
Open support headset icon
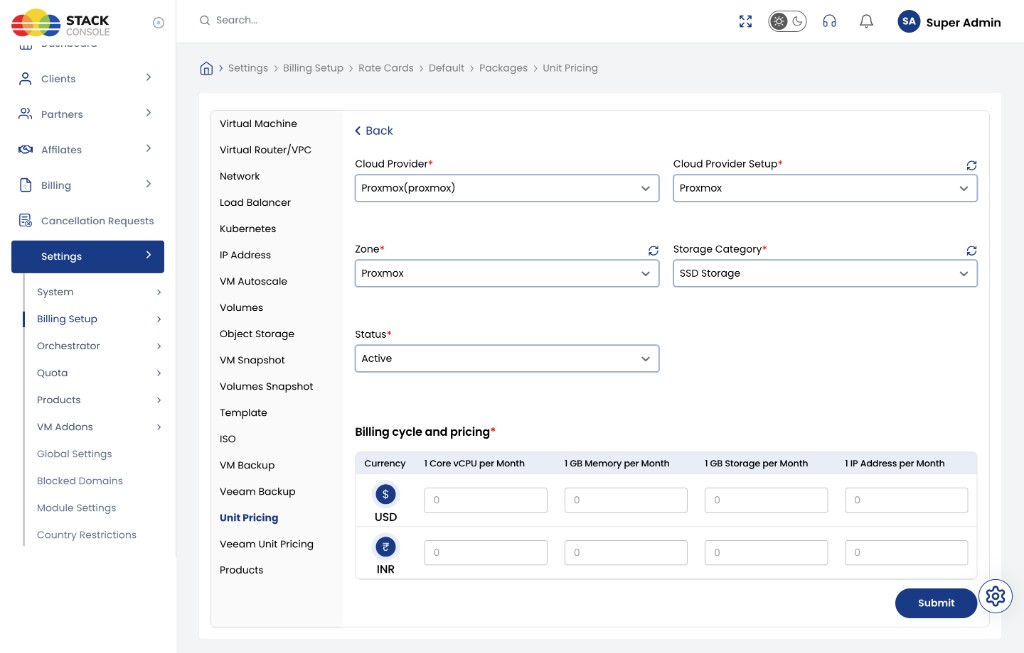(829, 22)
